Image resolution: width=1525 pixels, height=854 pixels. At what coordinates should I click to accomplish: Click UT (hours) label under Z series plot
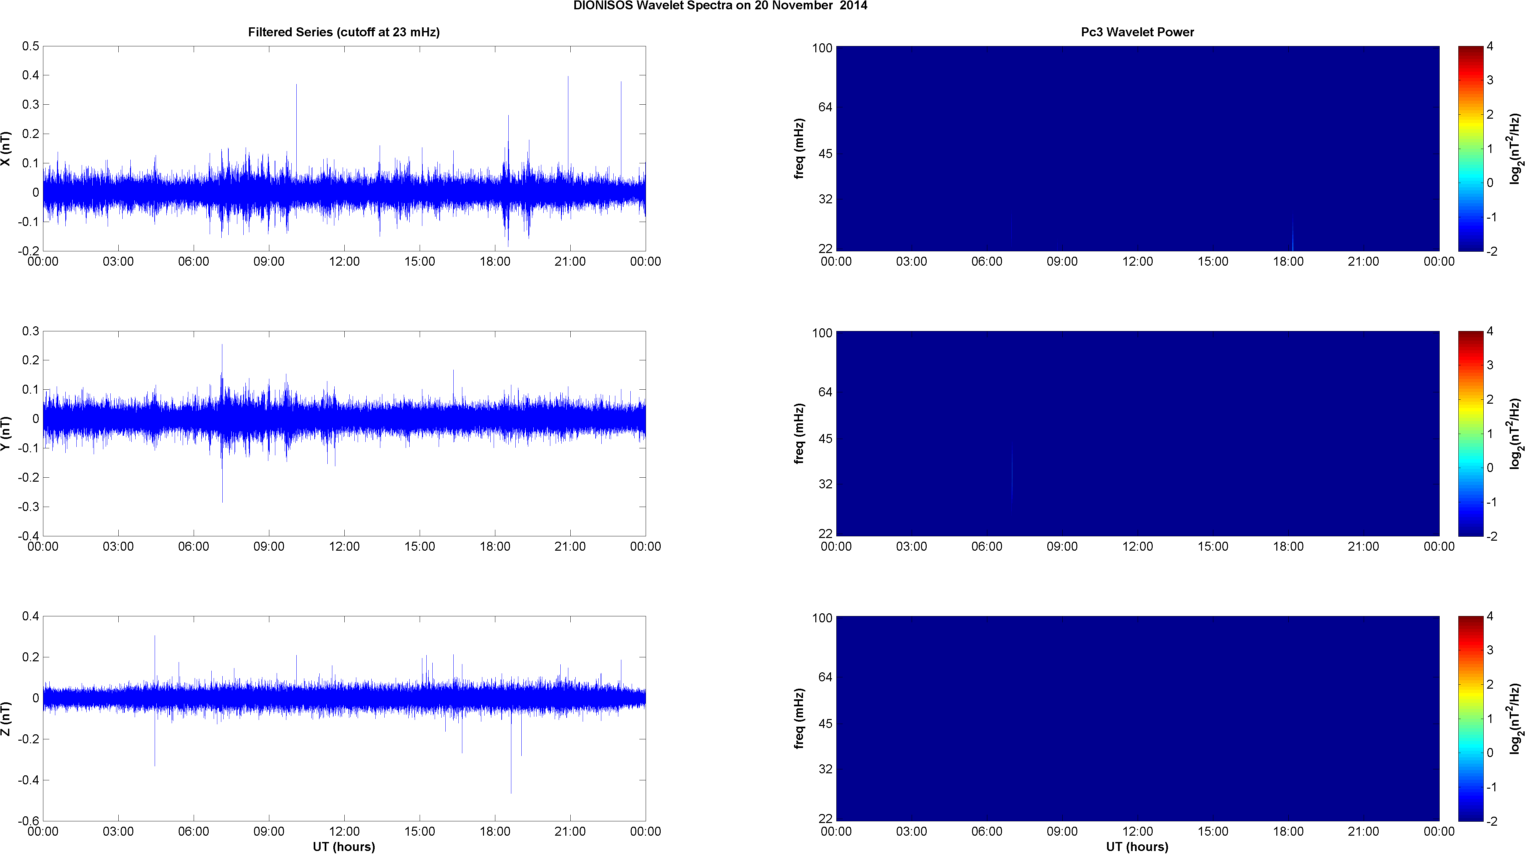point(344,847)
